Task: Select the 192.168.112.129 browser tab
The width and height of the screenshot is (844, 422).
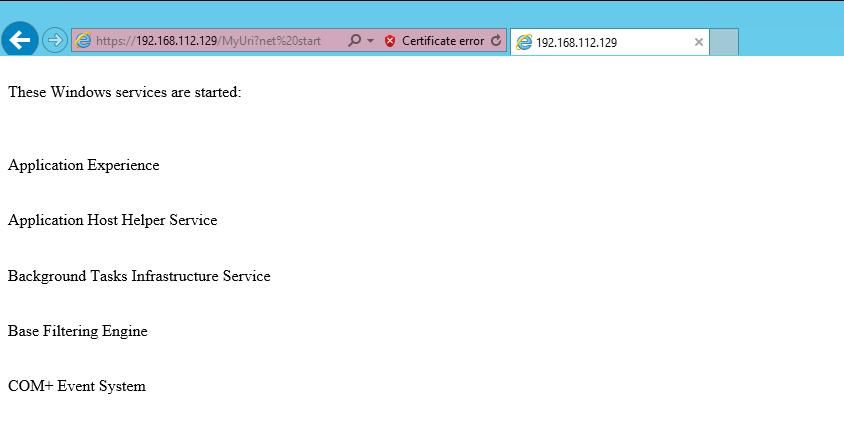Action: [x=609, y=42]
